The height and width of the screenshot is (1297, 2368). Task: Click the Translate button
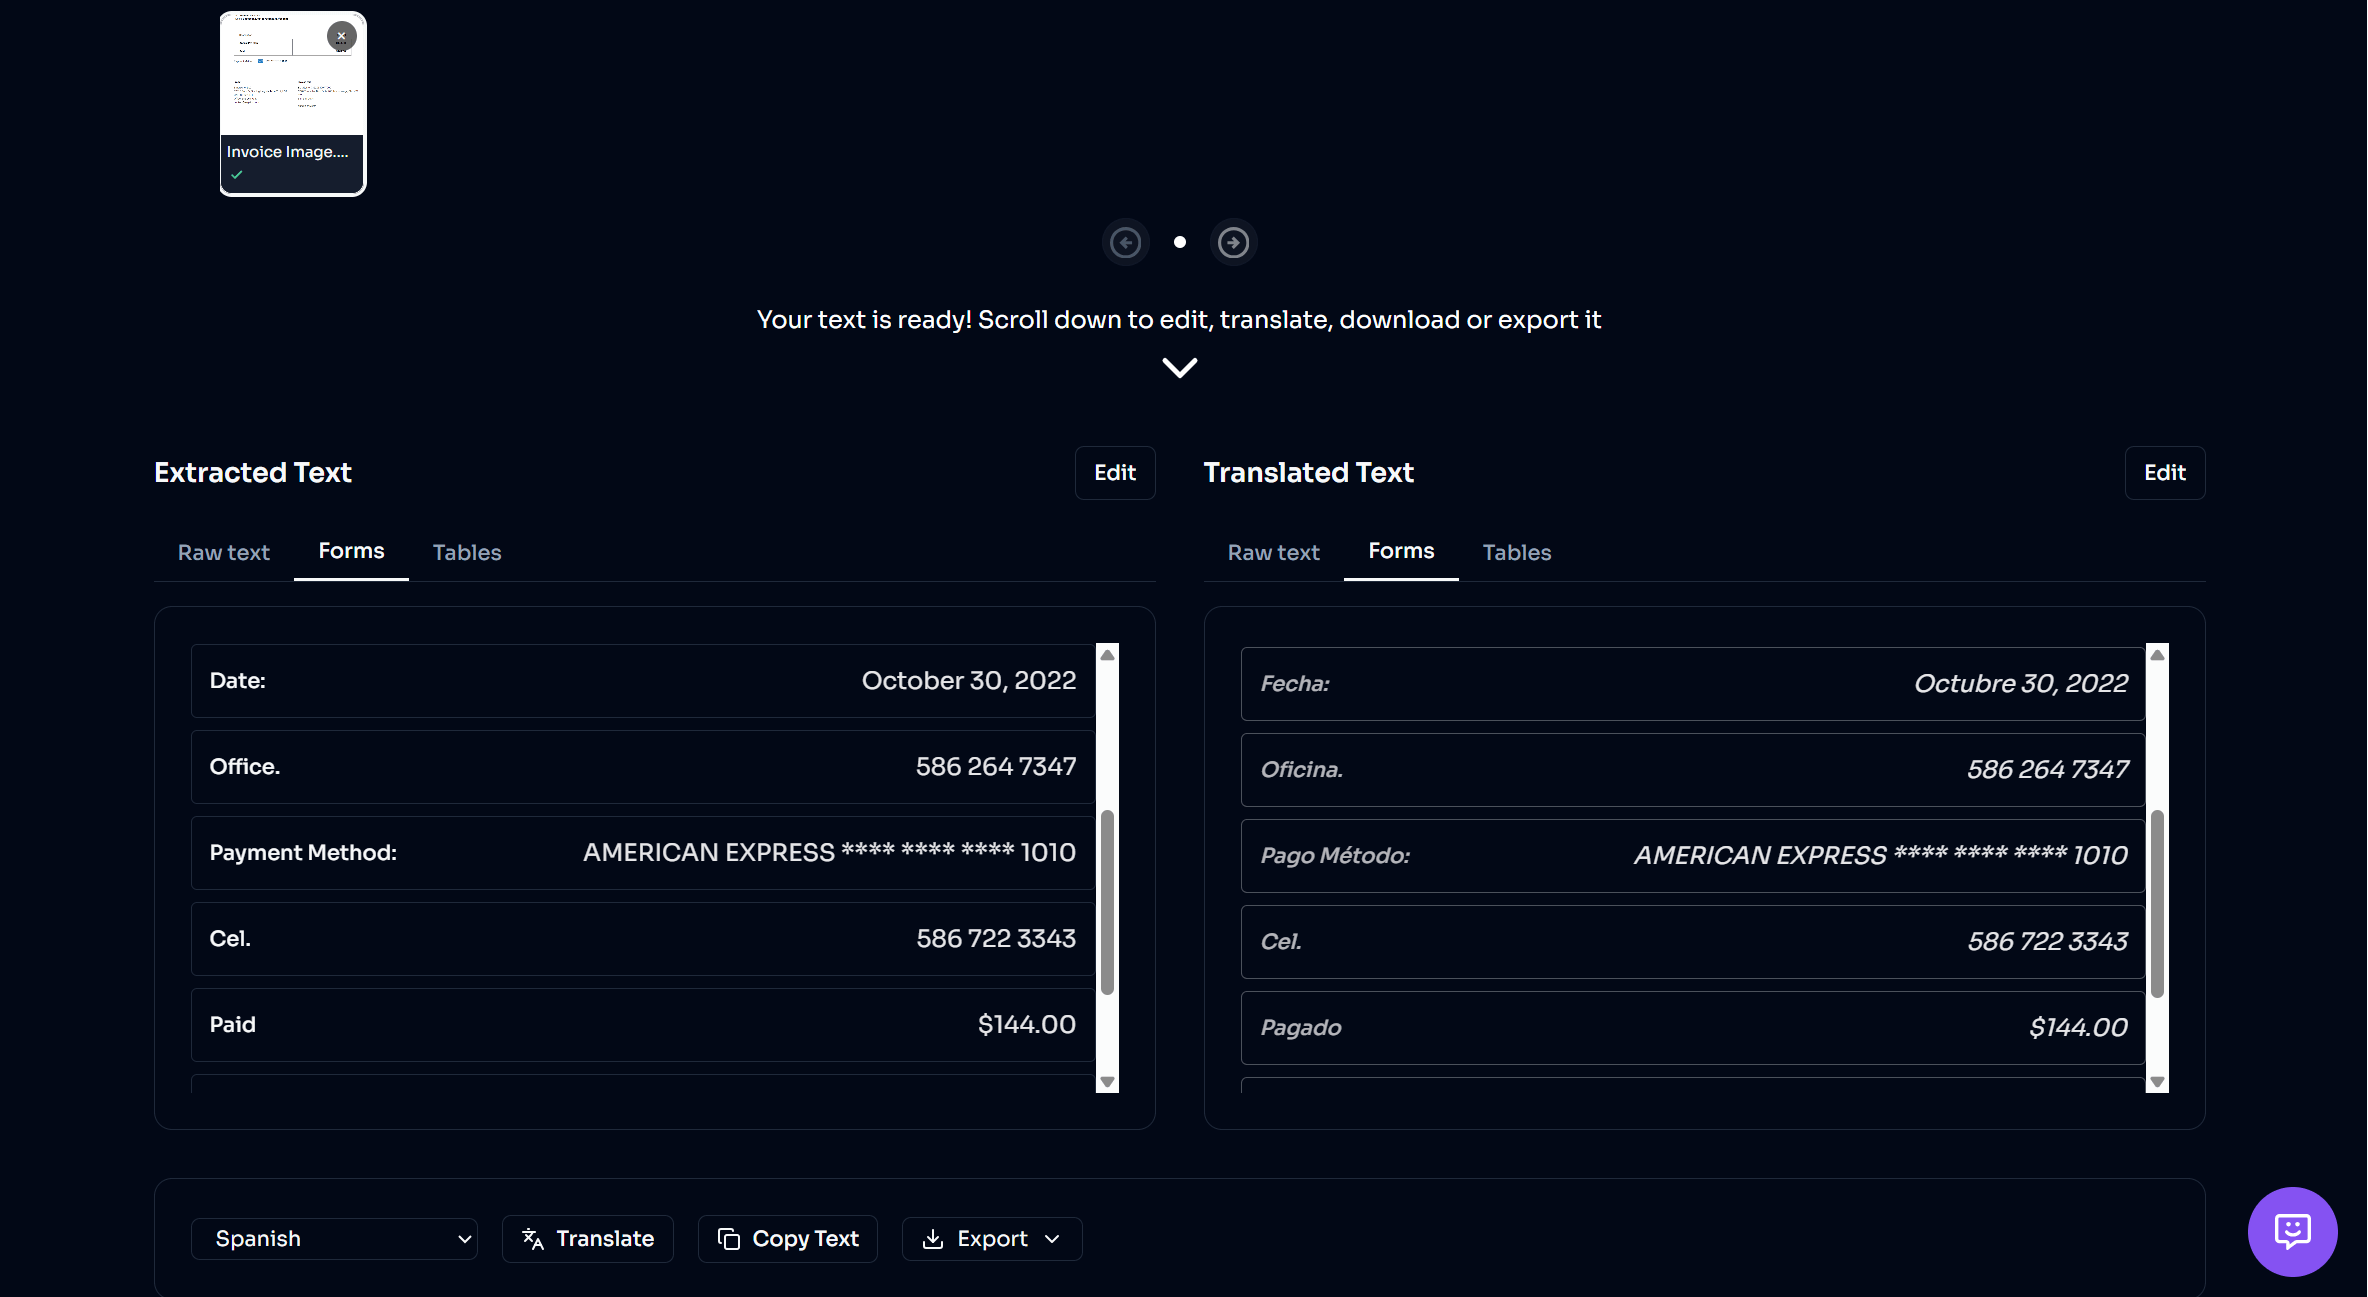(588, 1239)
